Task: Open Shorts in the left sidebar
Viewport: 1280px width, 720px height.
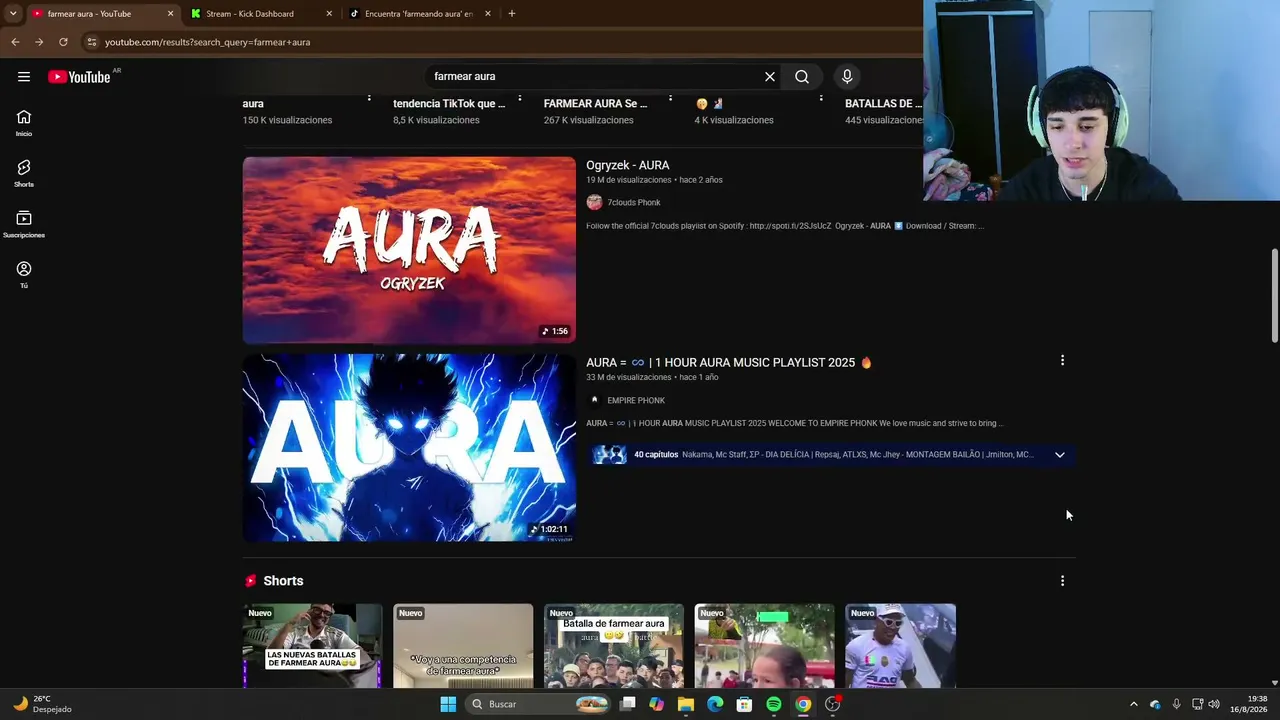Action: point(24,173)
